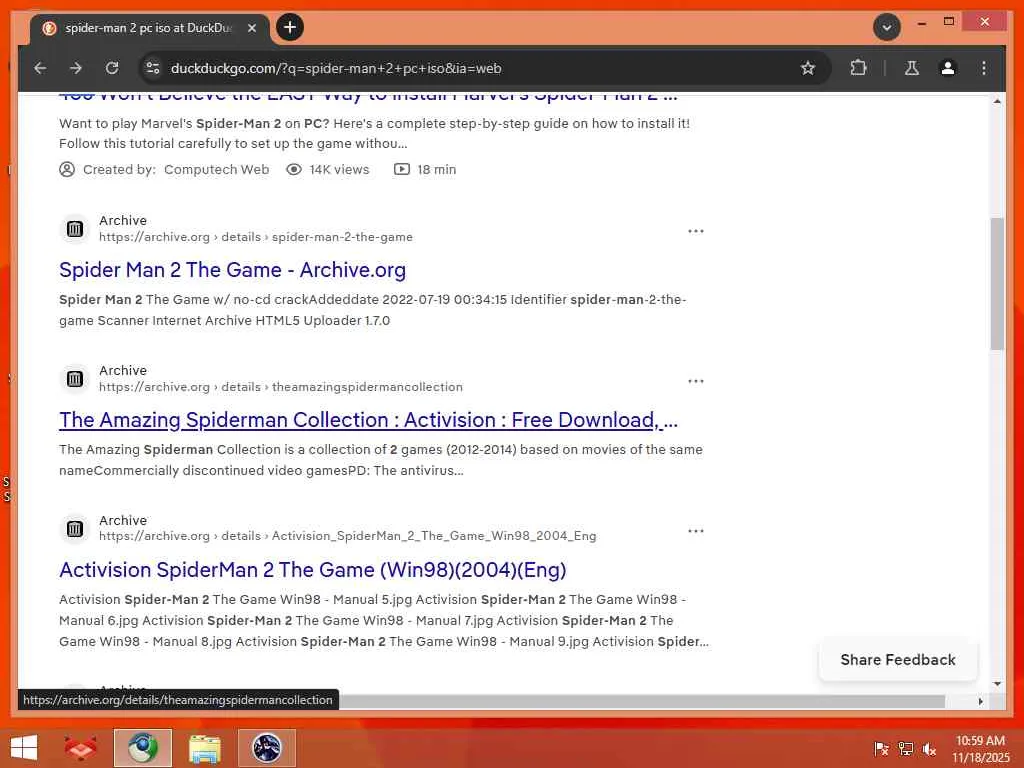Close the spider-man 2 pc iso tab

pyautogui.click(x=251, y=28)
